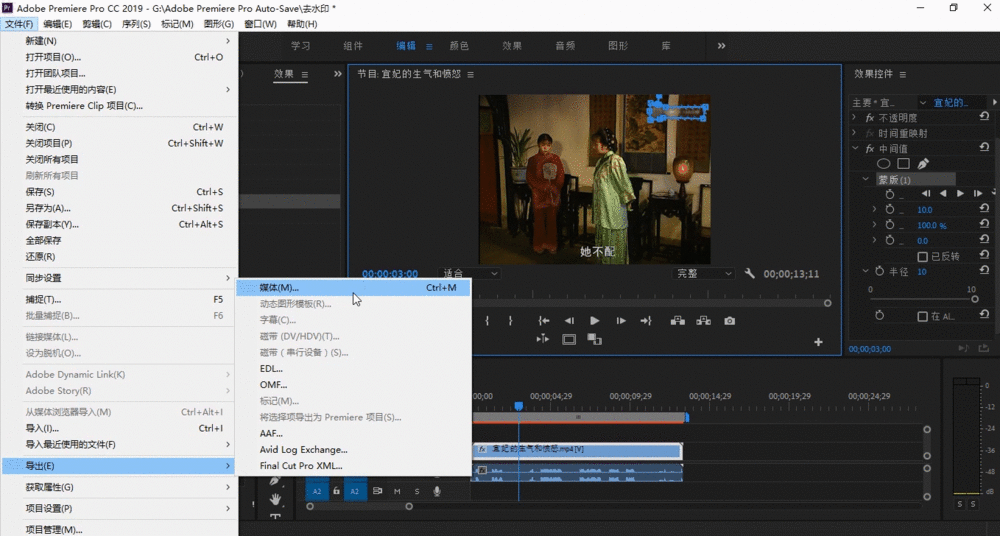Toggle stopwatch animation for 半径
Image resolution: width=1000 pixels, height=536 pixels.
pos(879,271)
